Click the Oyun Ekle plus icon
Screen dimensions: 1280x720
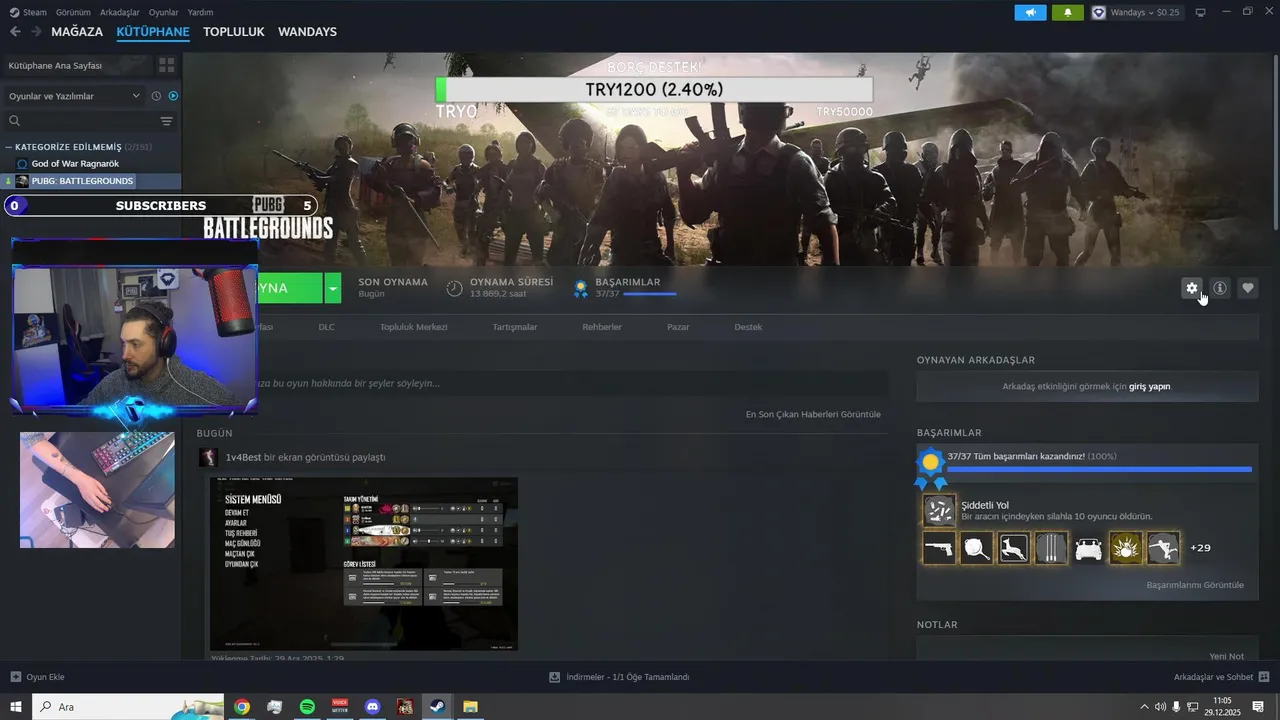(15, 677)
